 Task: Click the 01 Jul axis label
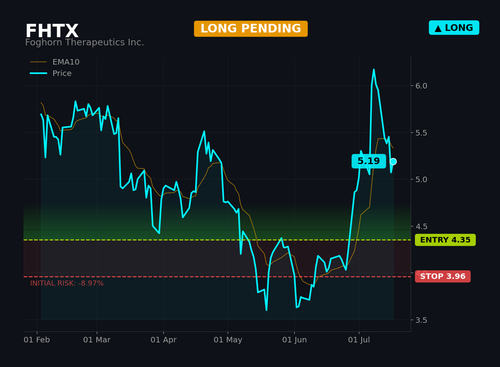[x=359, y=340]
